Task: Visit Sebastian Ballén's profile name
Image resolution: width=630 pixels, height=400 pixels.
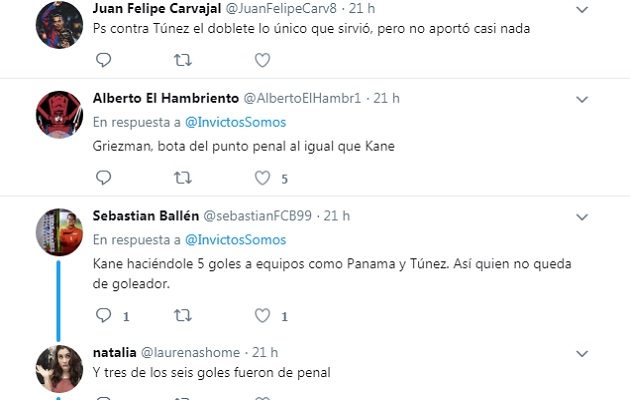Action: (146, 216)
